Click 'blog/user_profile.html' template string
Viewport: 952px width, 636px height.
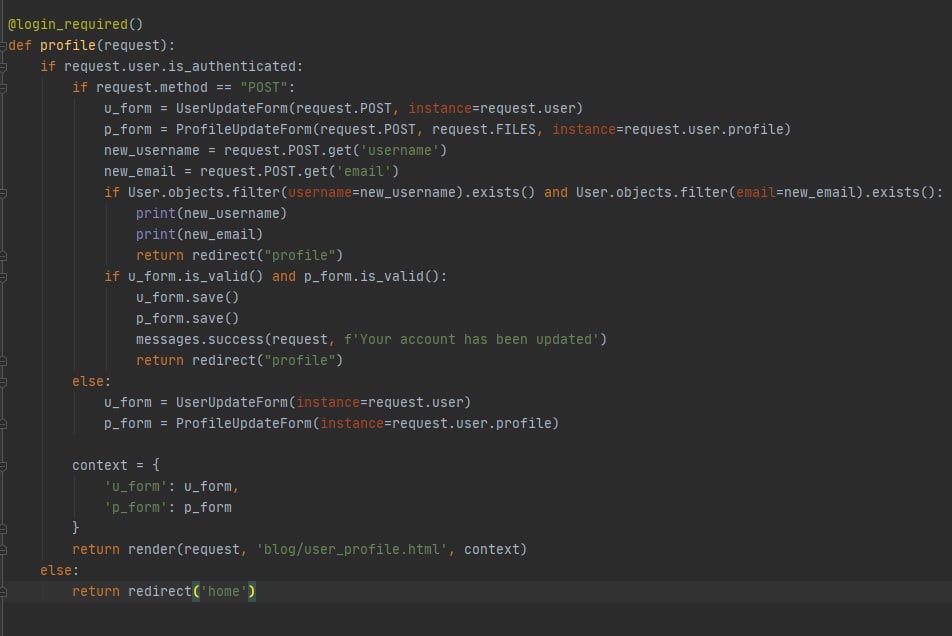352,550
